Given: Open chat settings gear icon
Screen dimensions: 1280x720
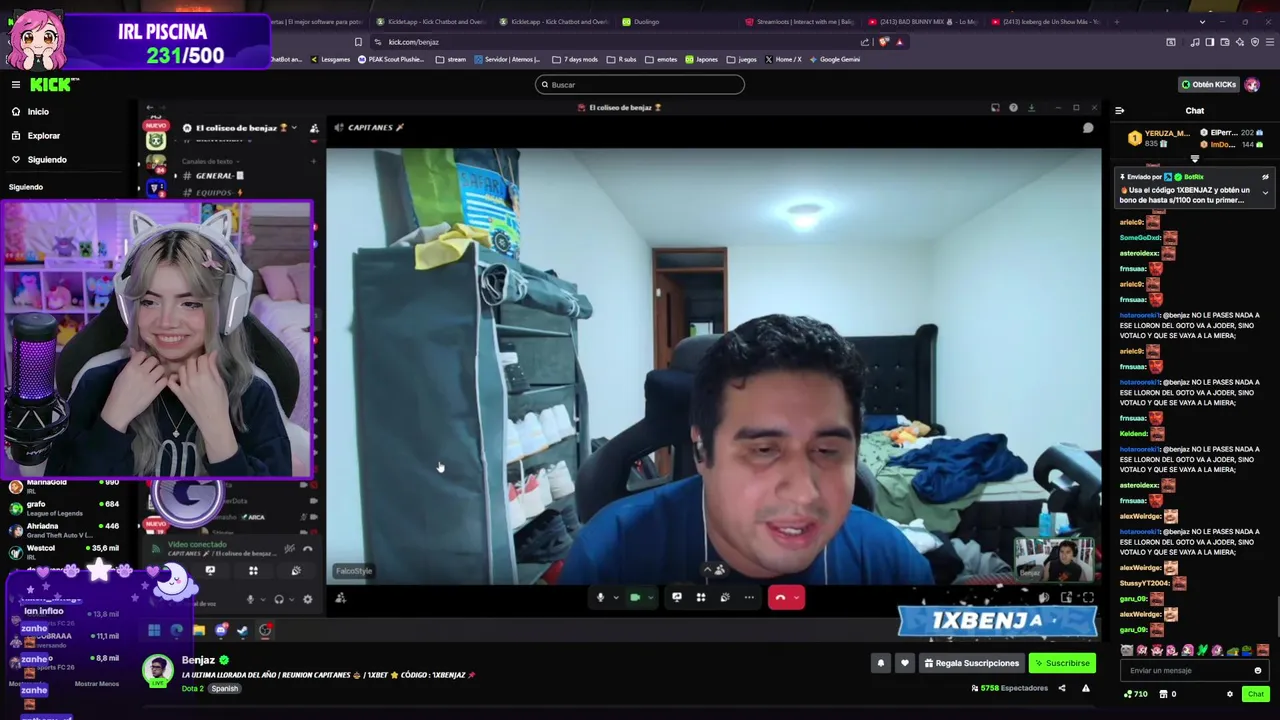Looking at the screenshot, I should coord(1230,694).
